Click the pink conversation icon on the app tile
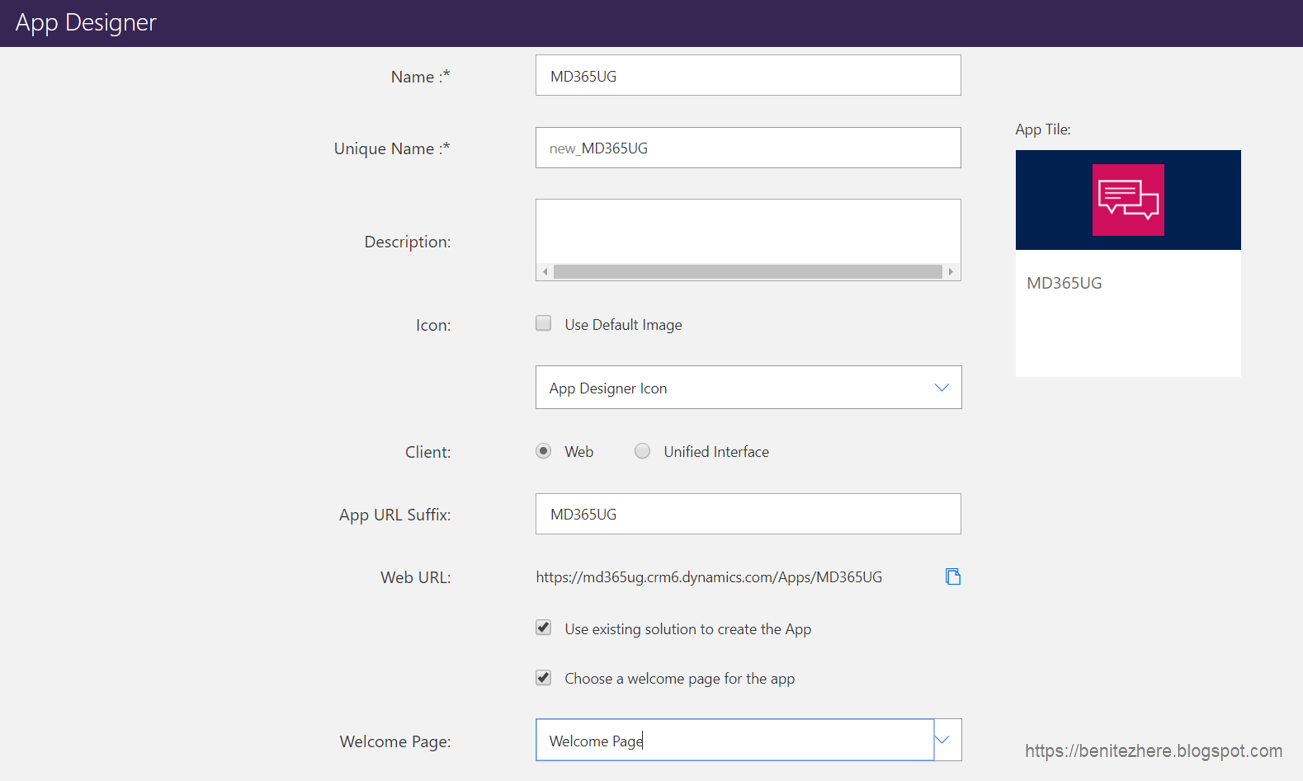 [1128, 199]
